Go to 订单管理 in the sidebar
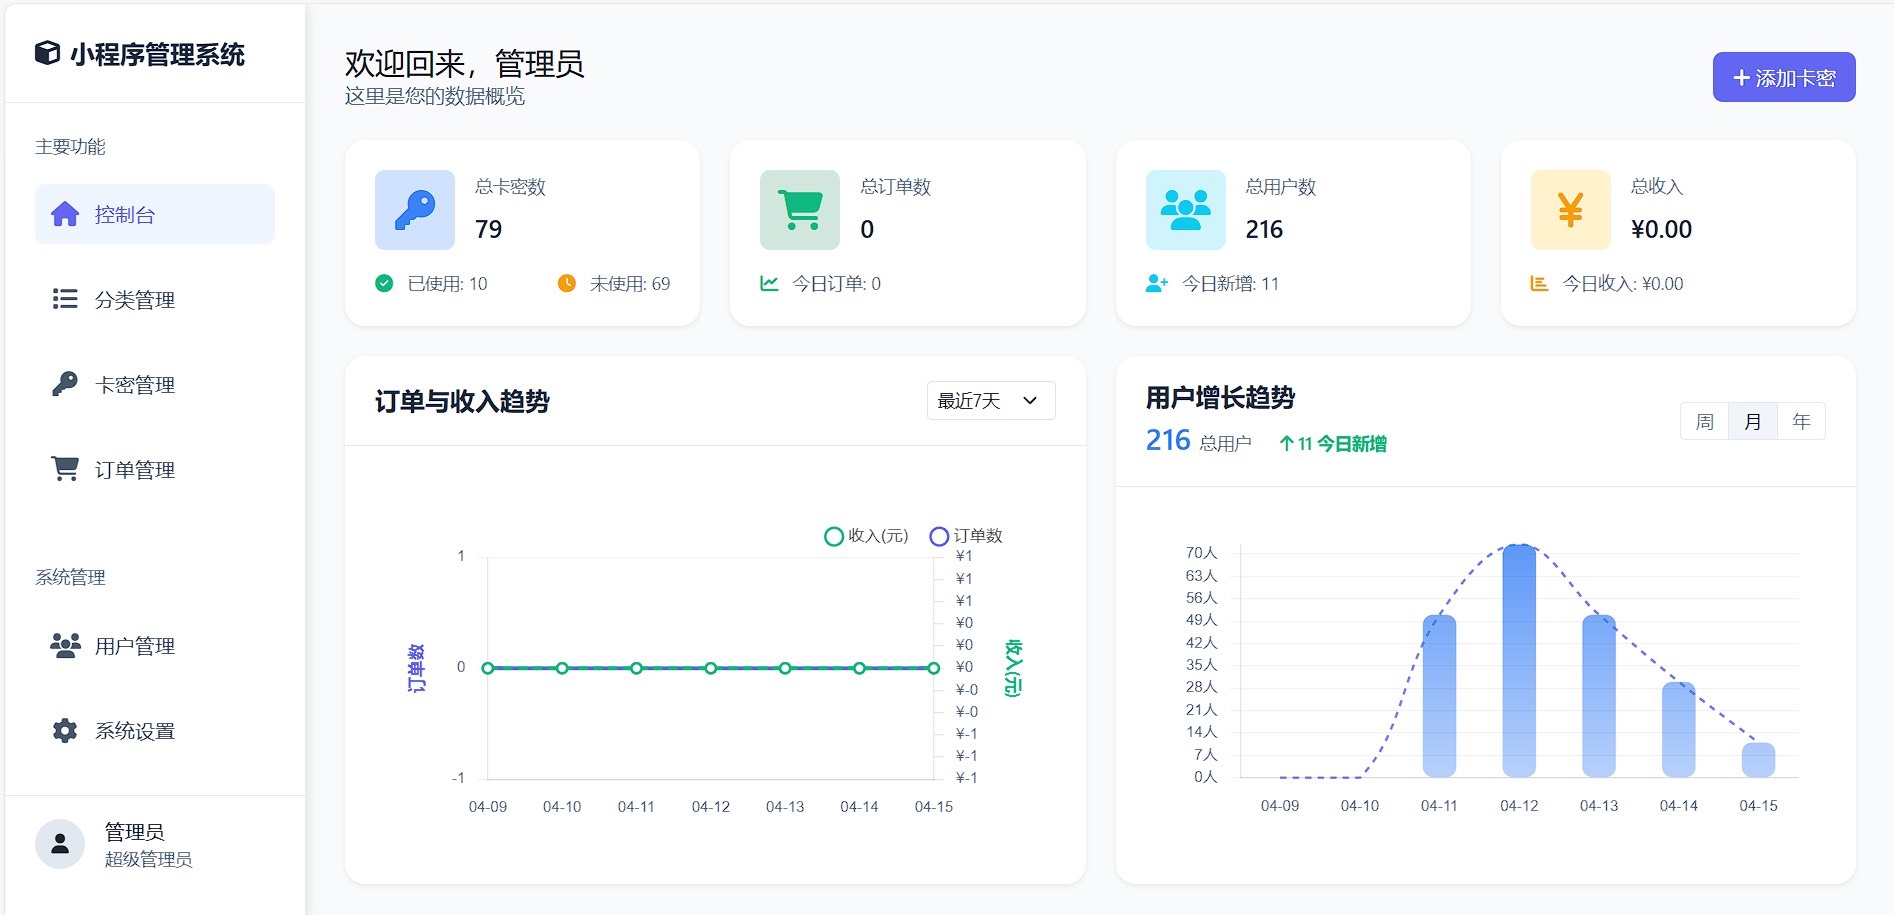The image size is (1894, 915). coord(135,470)
